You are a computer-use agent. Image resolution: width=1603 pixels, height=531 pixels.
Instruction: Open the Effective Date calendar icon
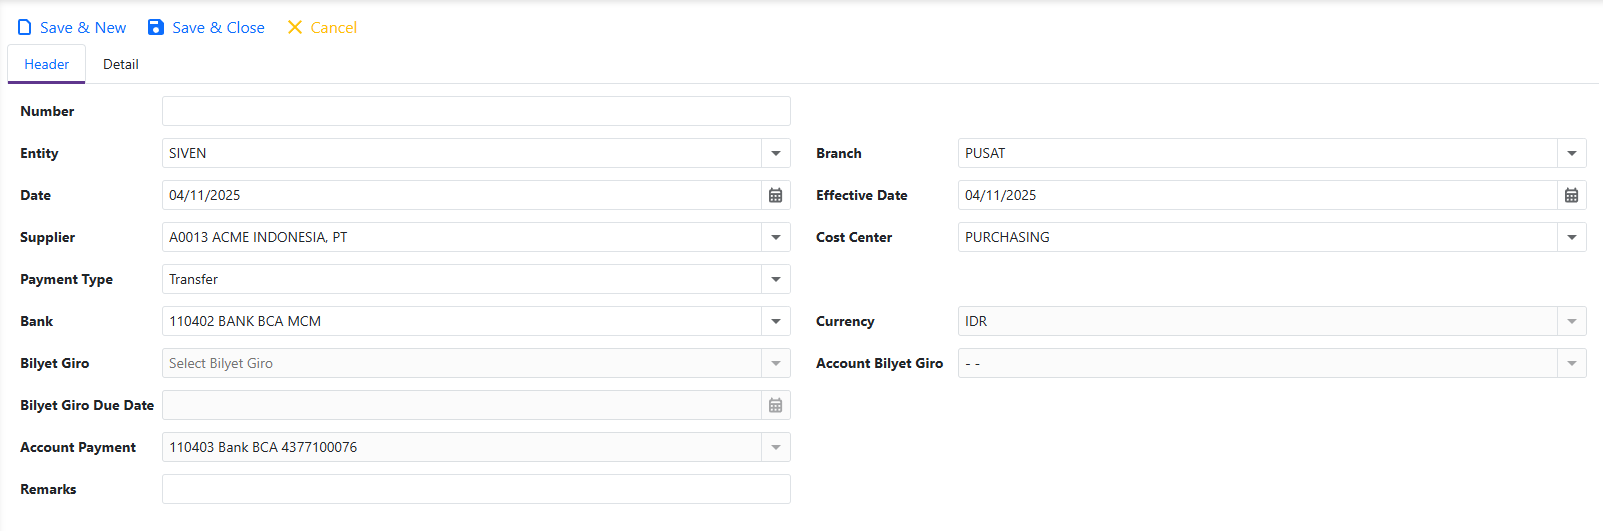(x=1571, y=195)
